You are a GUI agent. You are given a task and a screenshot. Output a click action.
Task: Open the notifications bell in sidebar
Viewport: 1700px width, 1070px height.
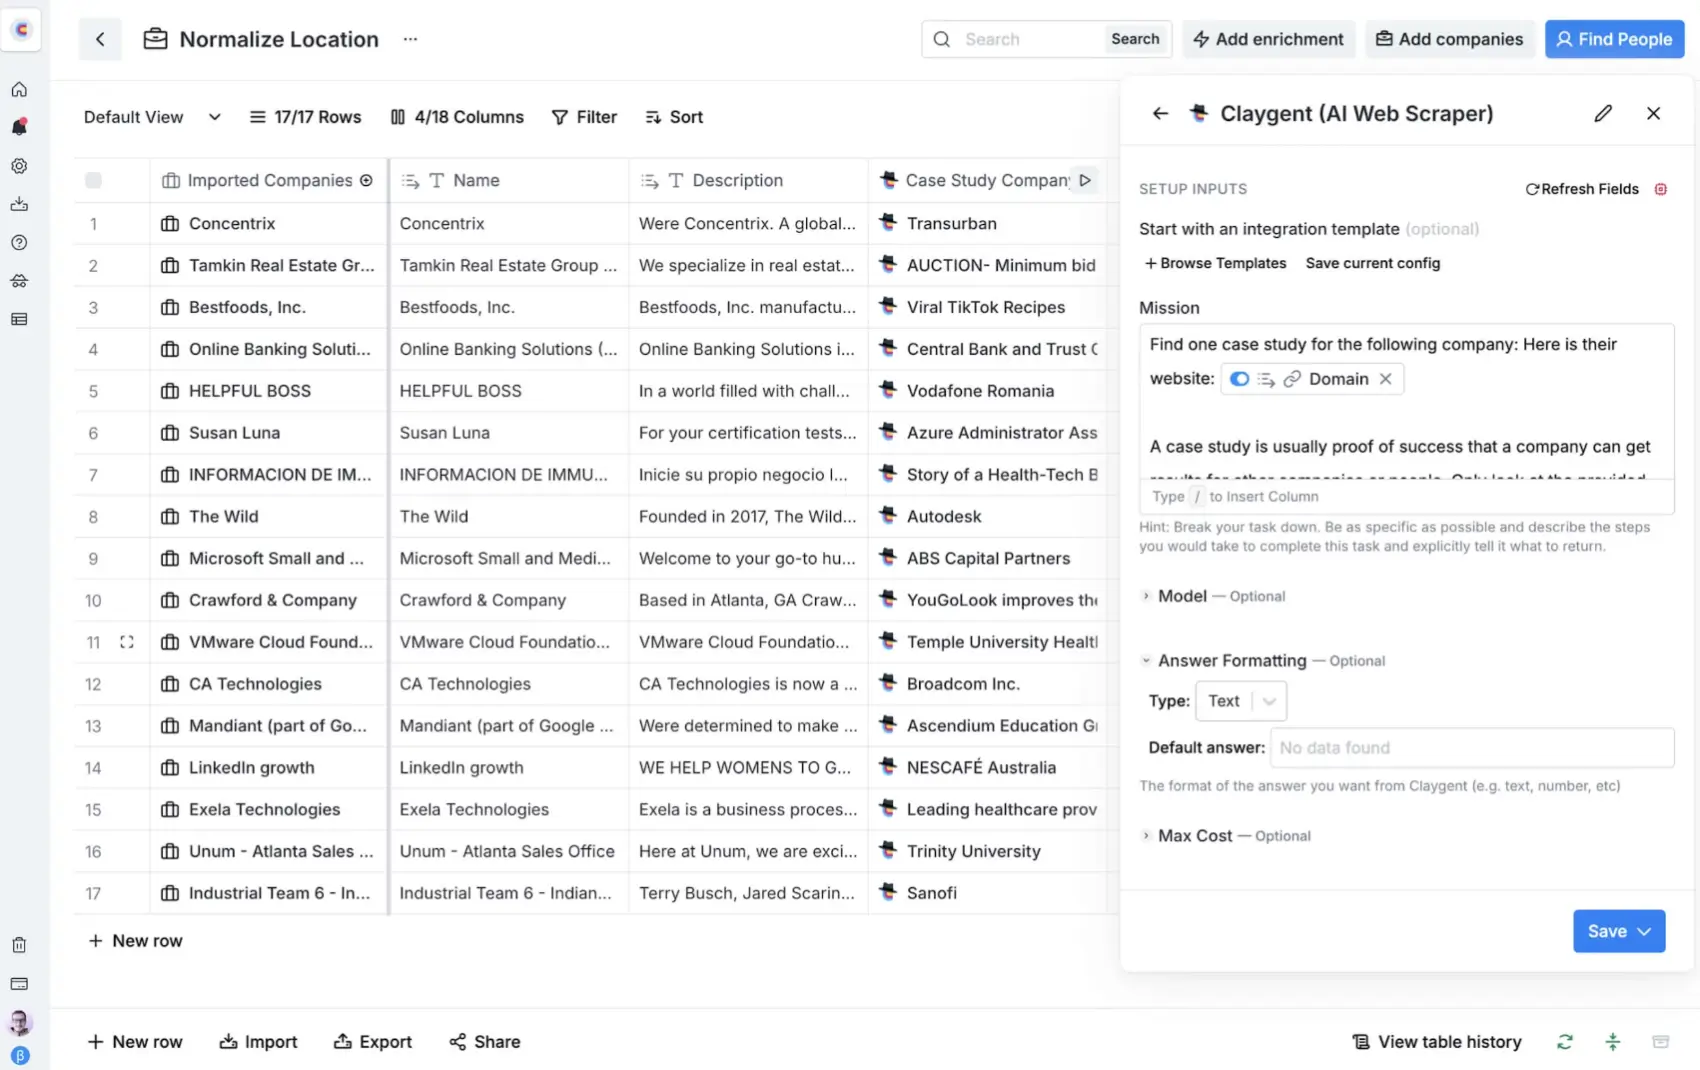pos(19,127)
